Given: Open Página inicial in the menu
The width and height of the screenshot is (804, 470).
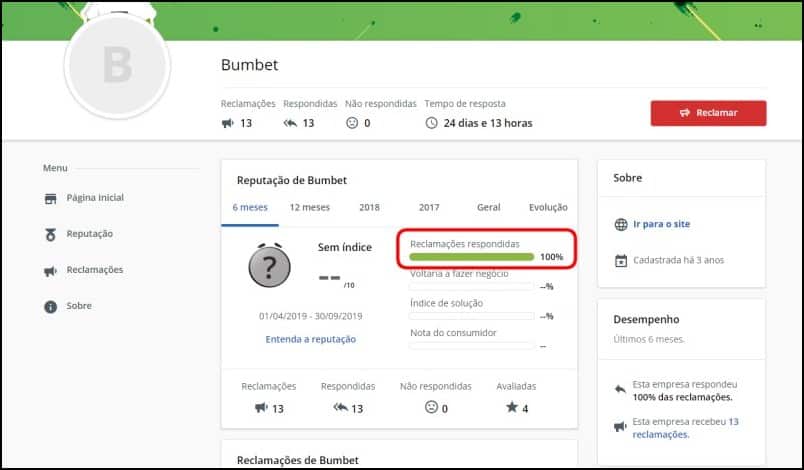Looking at the screenshot, I should coord(95,198).
